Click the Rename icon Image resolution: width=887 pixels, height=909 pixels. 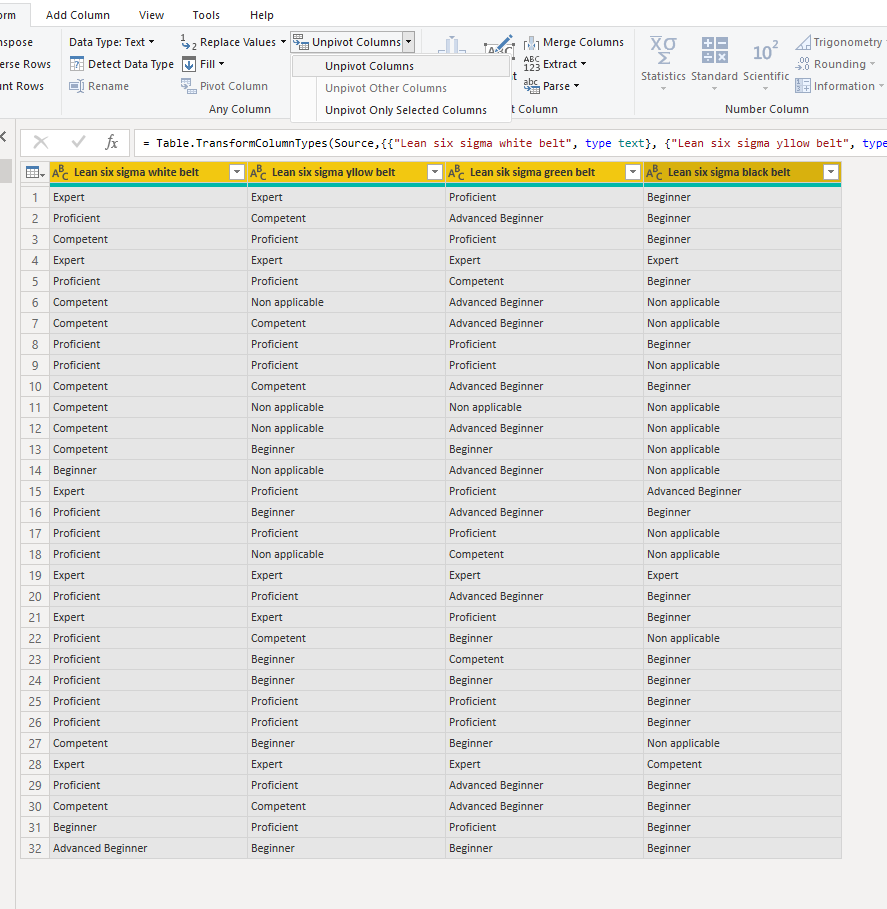tap(77, 86)
